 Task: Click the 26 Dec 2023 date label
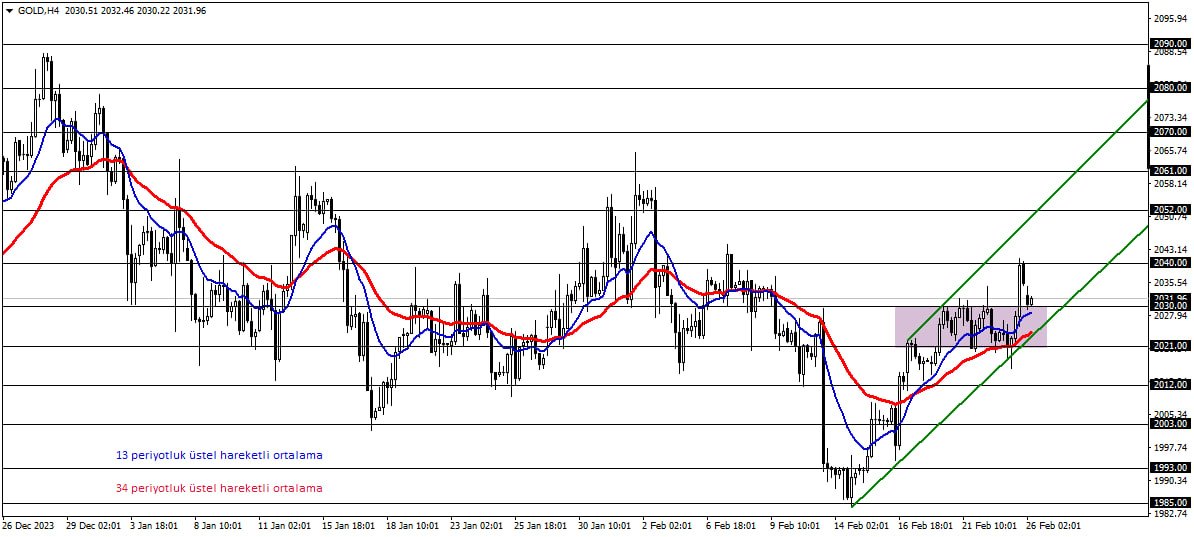point(27,526)
